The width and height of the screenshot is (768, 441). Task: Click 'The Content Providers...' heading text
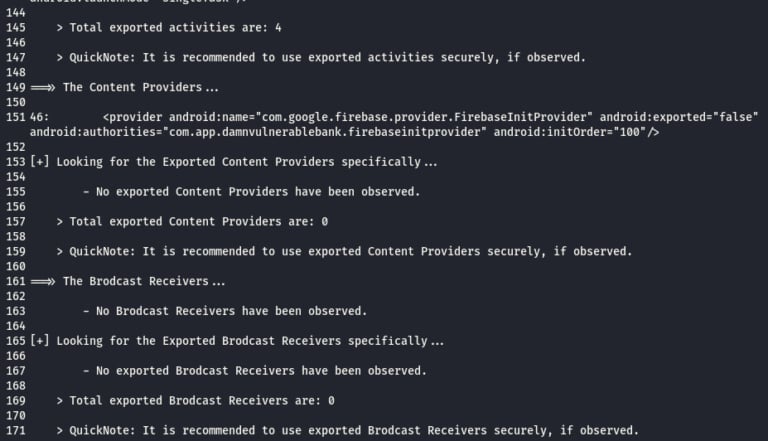(x=141, y=88)
